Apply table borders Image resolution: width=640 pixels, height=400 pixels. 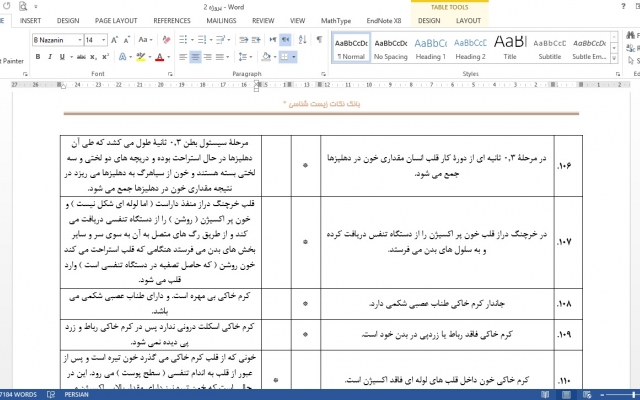pyautogui.click(x=284, y=57)
